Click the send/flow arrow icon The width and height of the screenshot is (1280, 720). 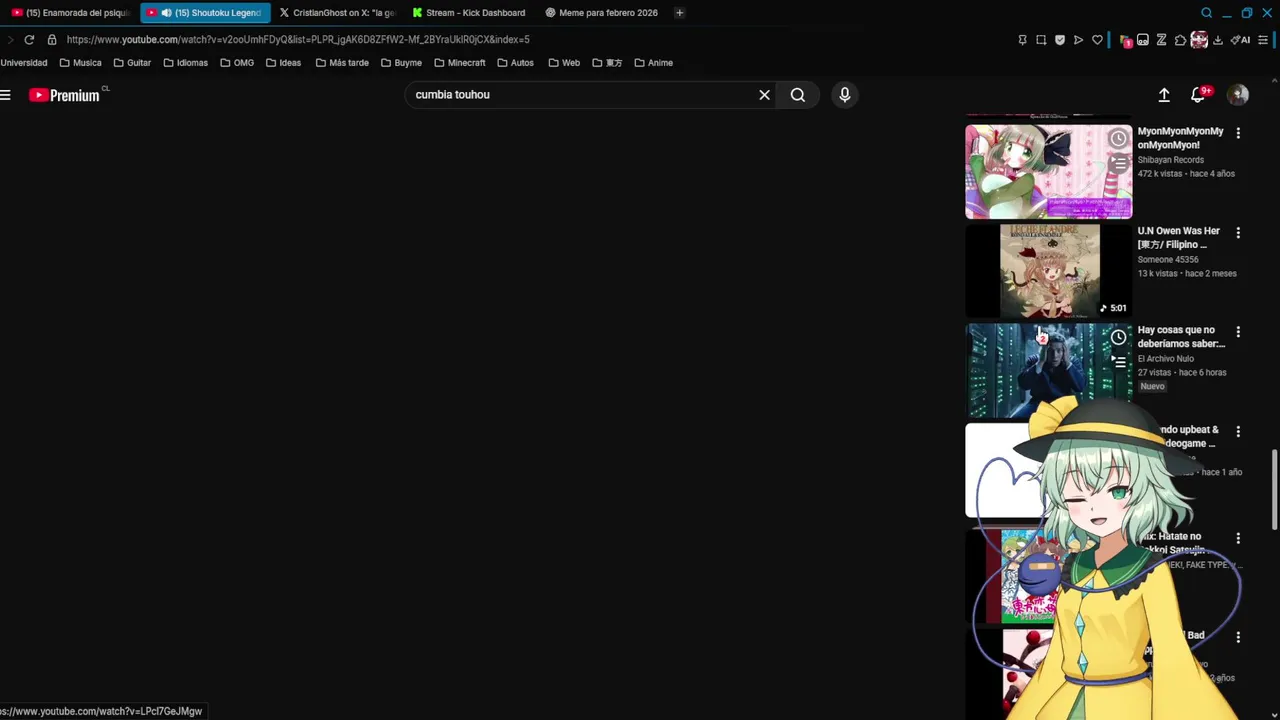pos(1078,40)
